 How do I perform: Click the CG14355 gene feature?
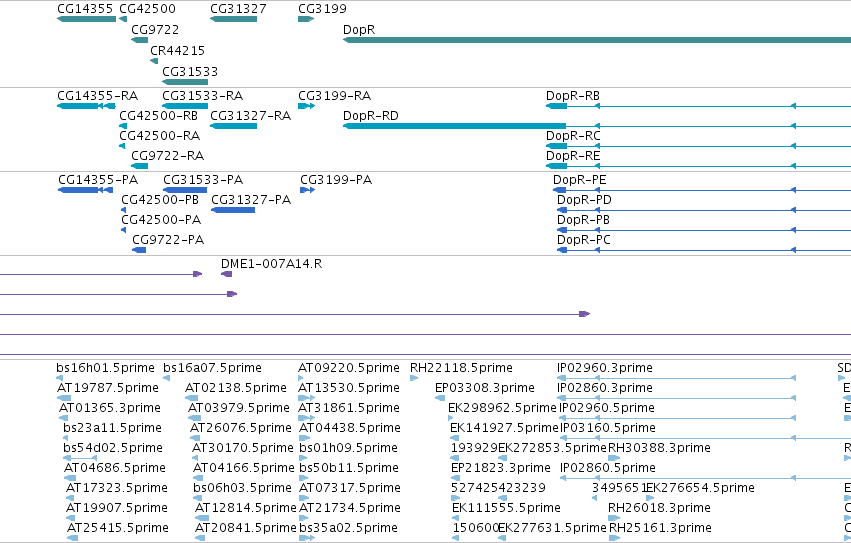point(87,19)
